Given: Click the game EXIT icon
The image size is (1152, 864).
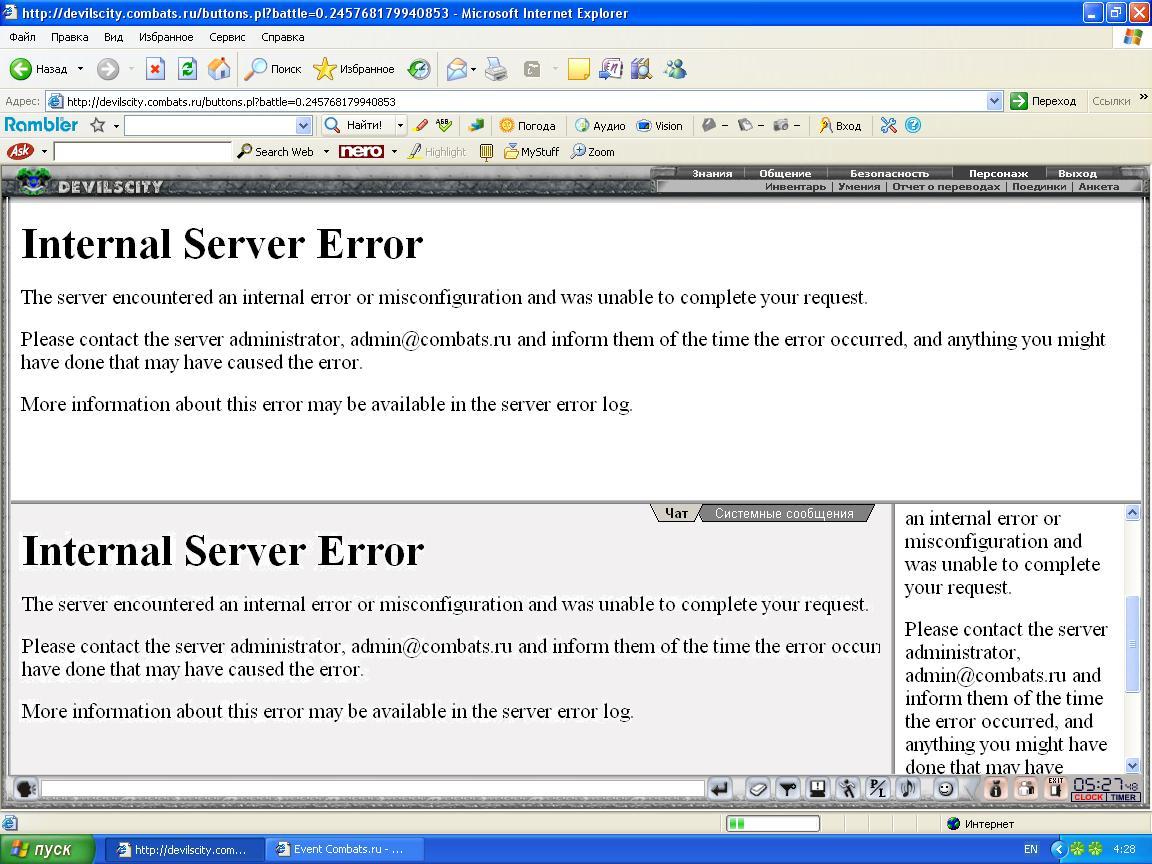Looking at the screenshot, I should (1056, 788).
